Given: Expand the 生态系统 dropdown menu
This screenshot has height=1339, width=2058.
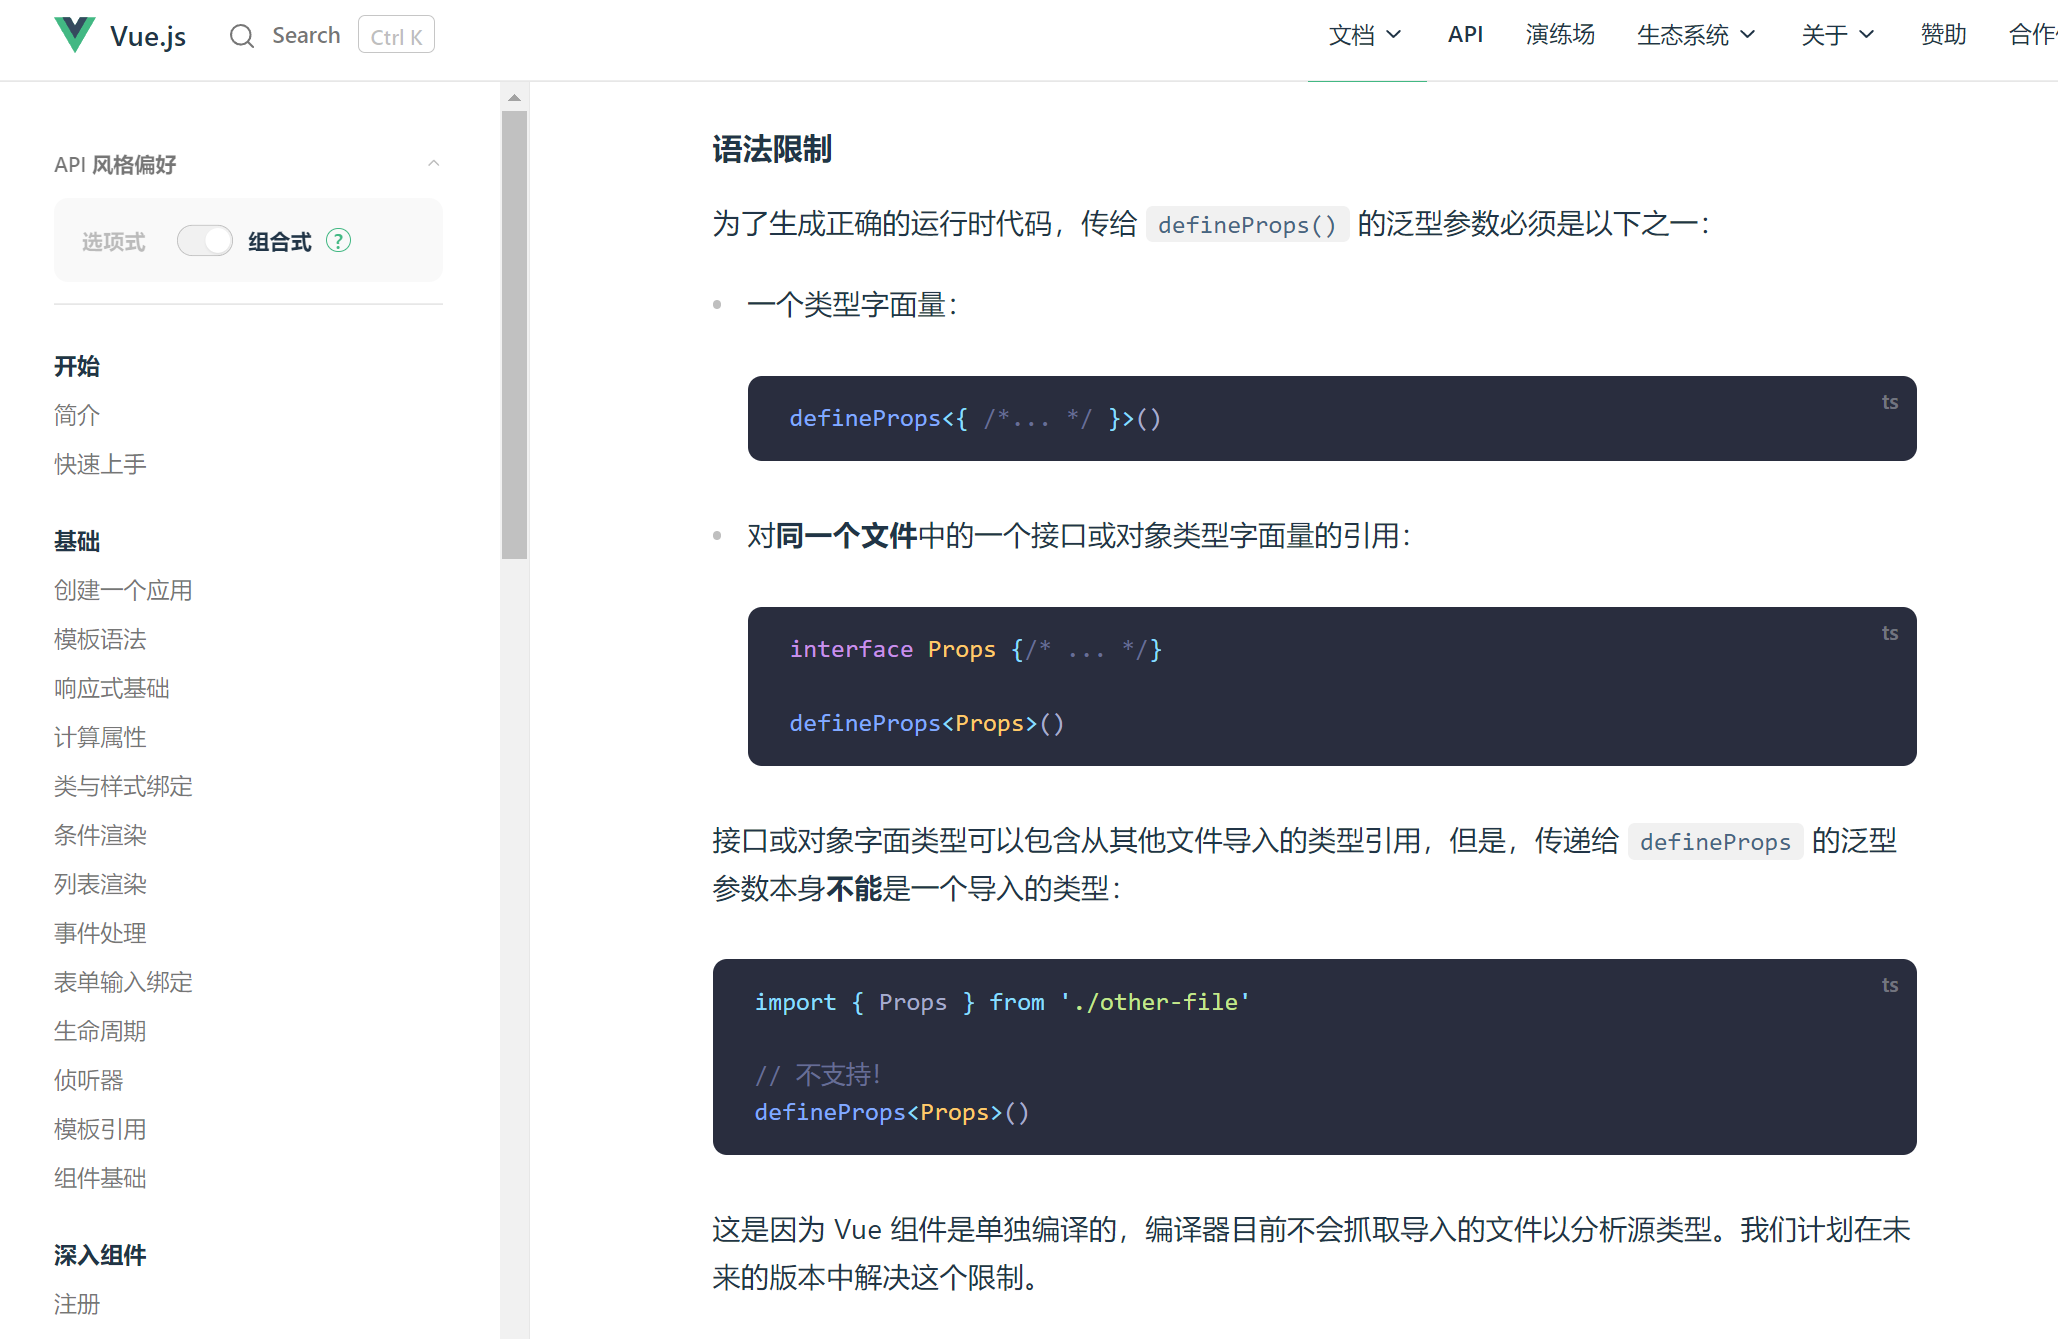Looking at the screenshot, I should click(x=1695, y=35).
